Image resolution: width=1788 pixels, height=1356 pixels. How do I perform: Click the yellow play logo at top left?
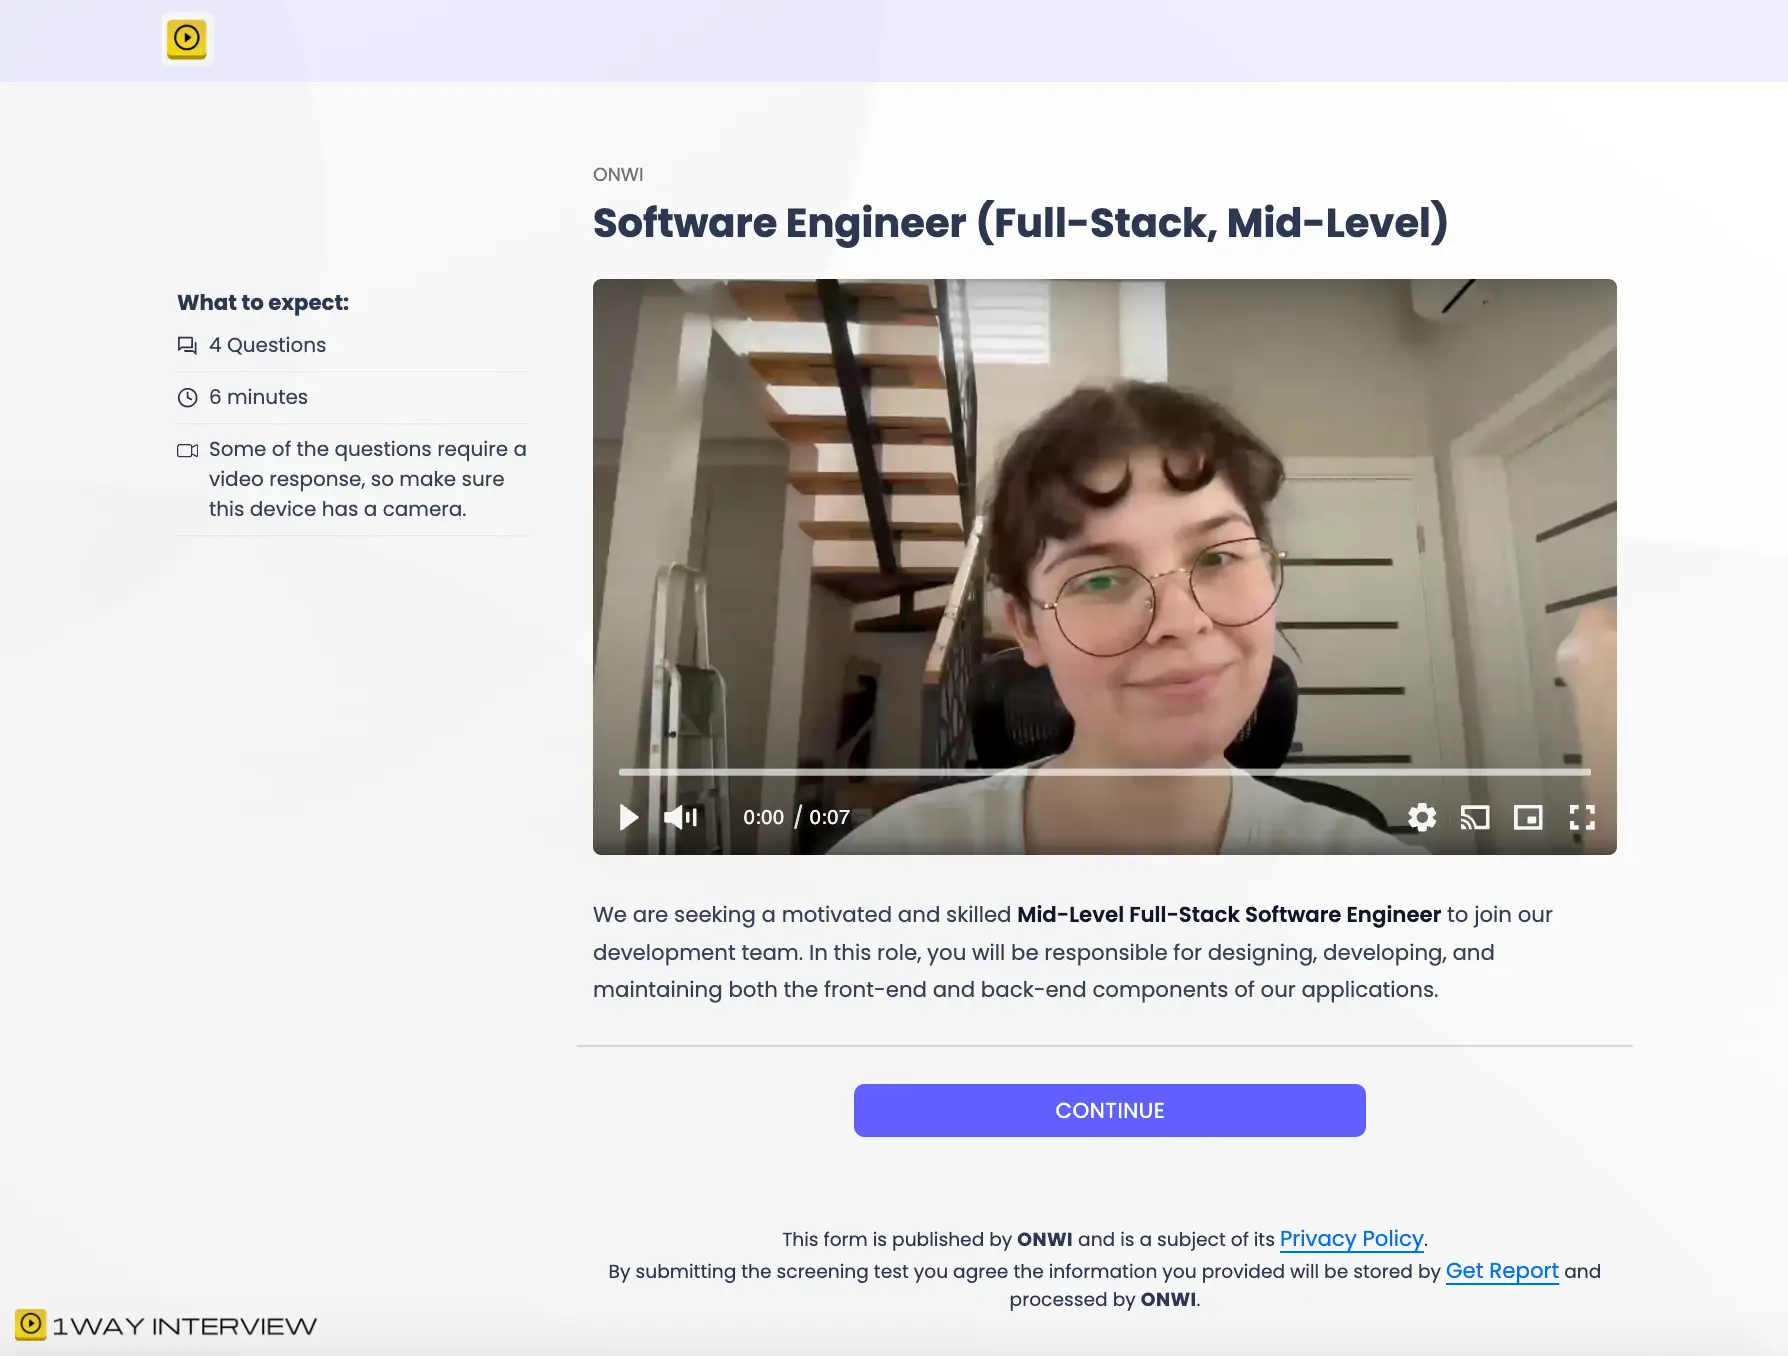point(187,39)
